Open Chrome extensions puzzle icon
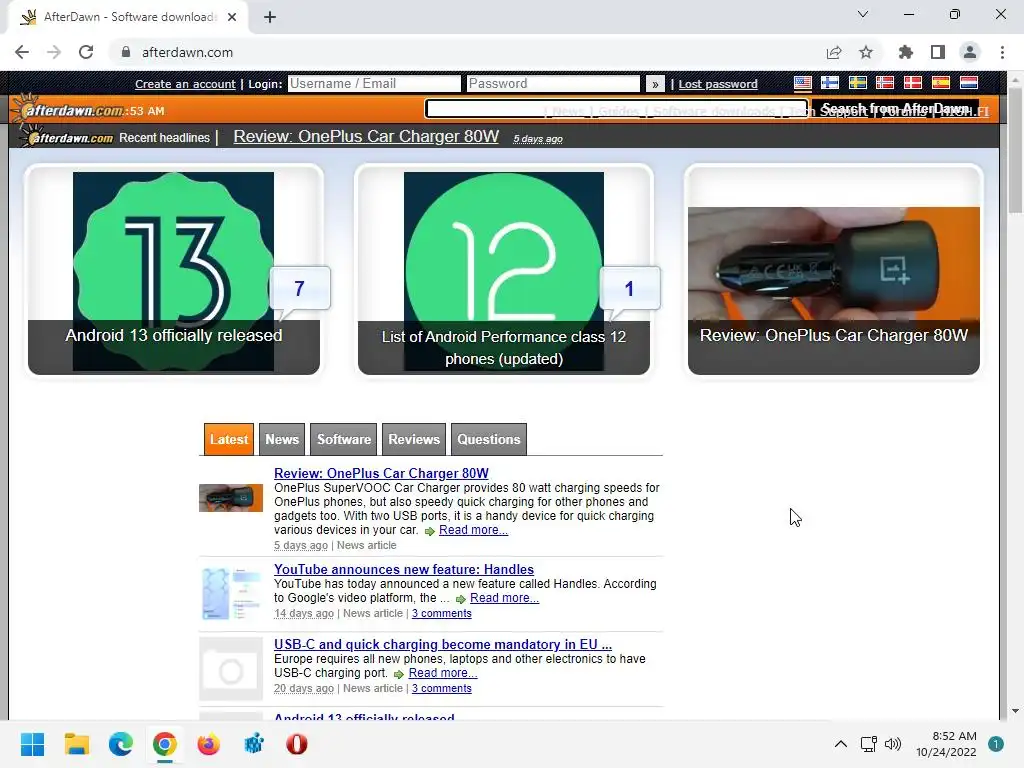Image resolution: width=1024 pixels, height=768 pixels. 906,52
